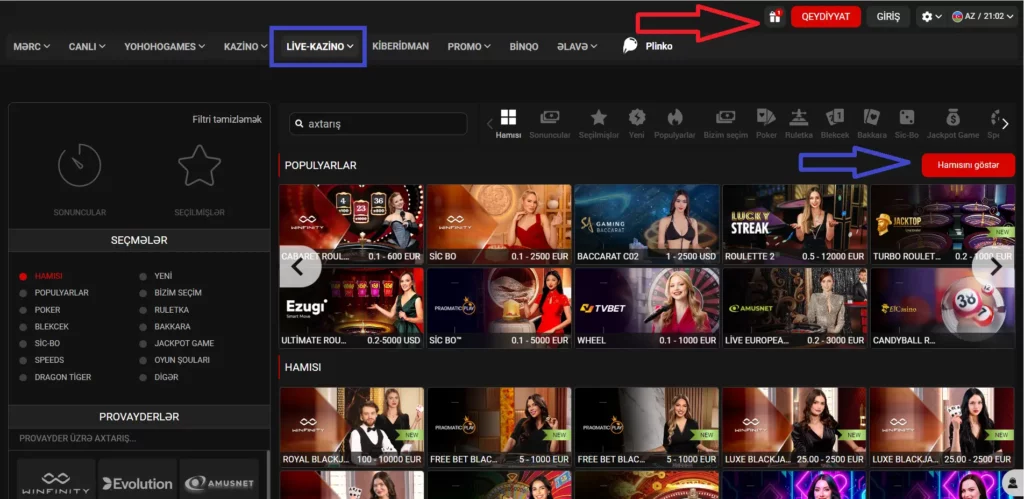Open the TVBET Wheel game thumbnail
Viewport: 1024px width, 499px height.
[x=647, y=308]
